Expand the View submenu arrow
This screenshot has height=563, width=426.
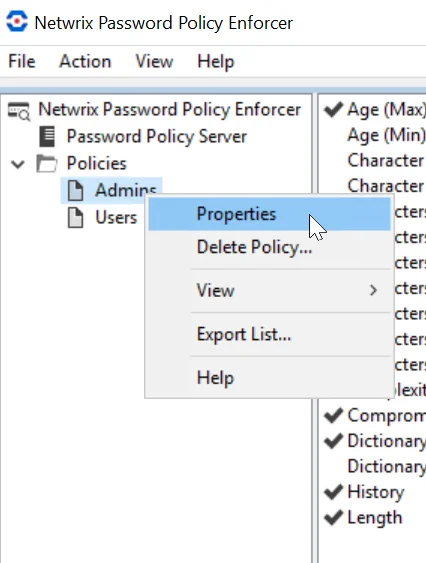click(374, 290)
